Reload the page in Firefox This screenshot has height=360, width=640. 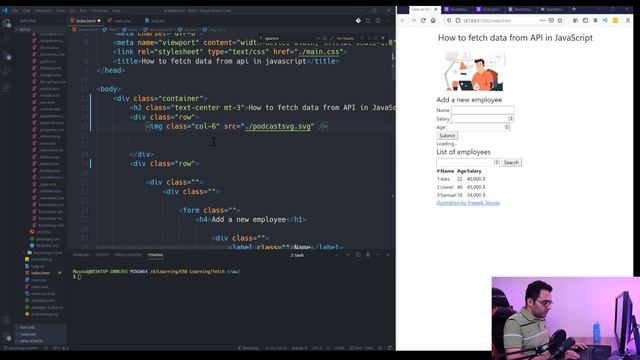(423, 20)
